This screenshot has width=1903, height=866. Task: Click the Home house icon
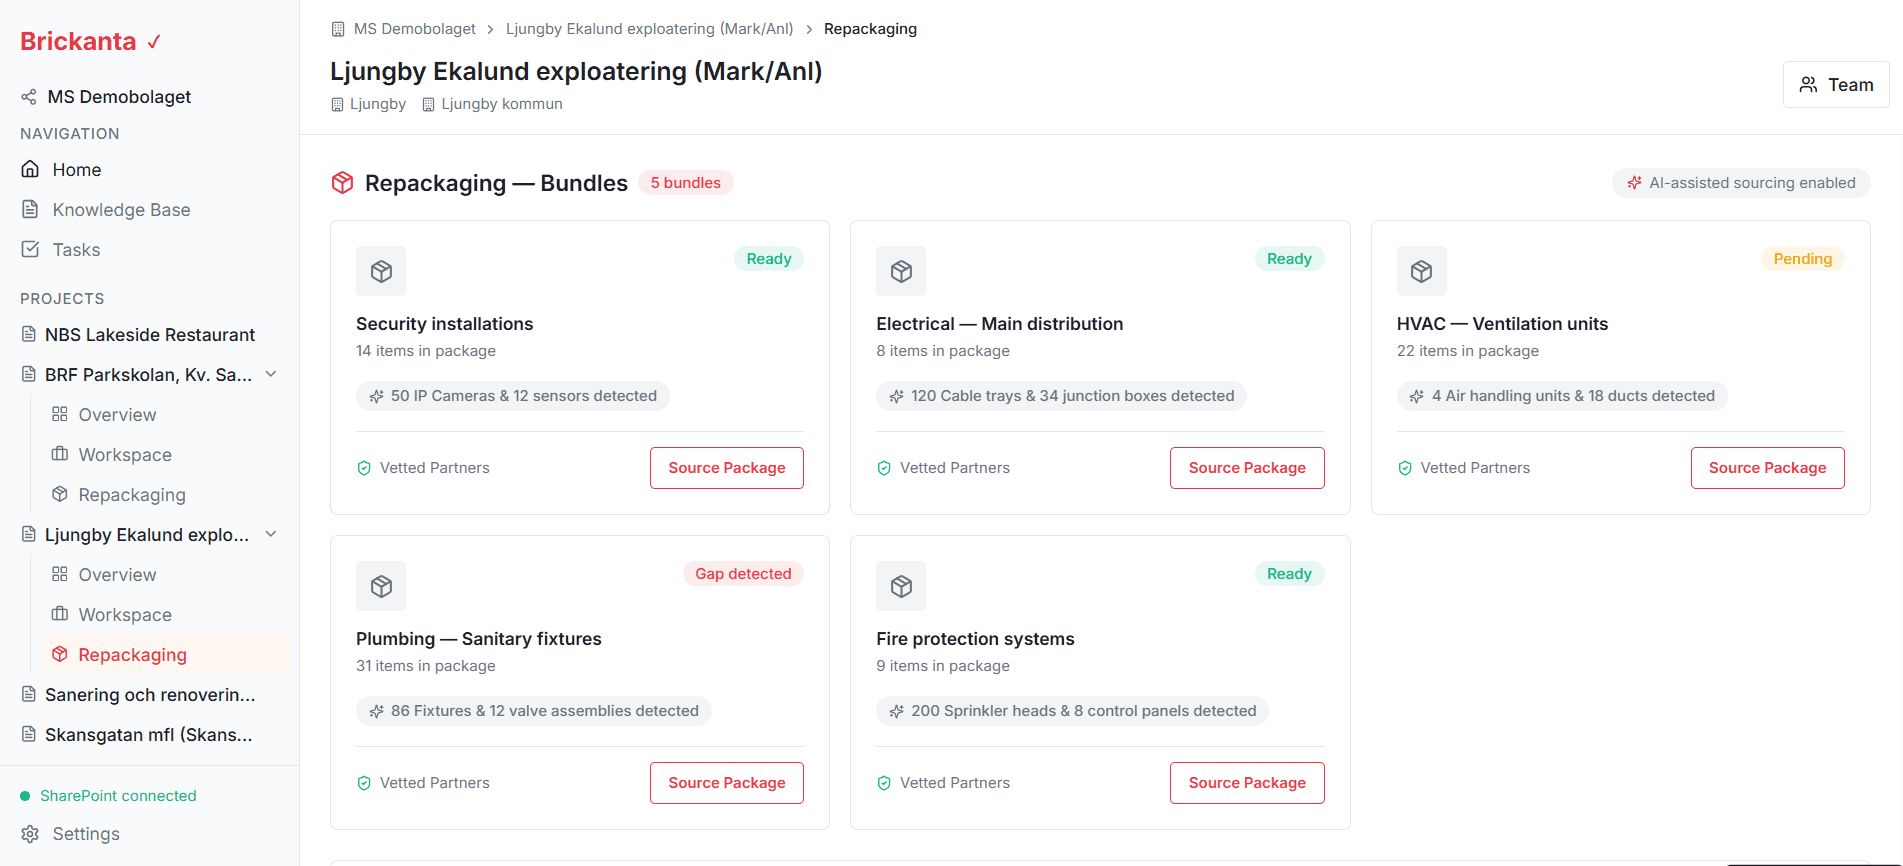point(30,170)
